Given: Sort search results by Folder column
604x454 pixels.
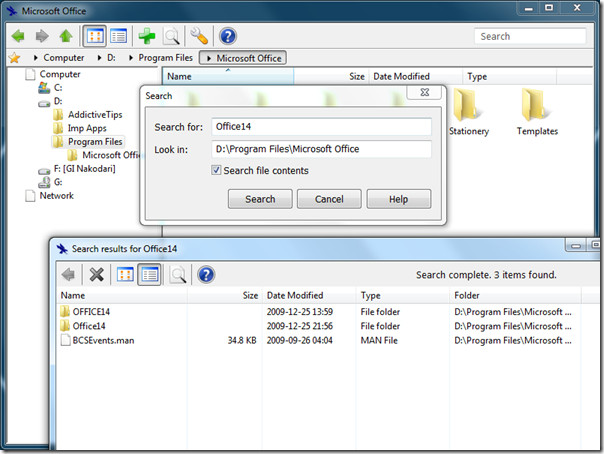Looking at the screenshot, I should coord(515,296).
